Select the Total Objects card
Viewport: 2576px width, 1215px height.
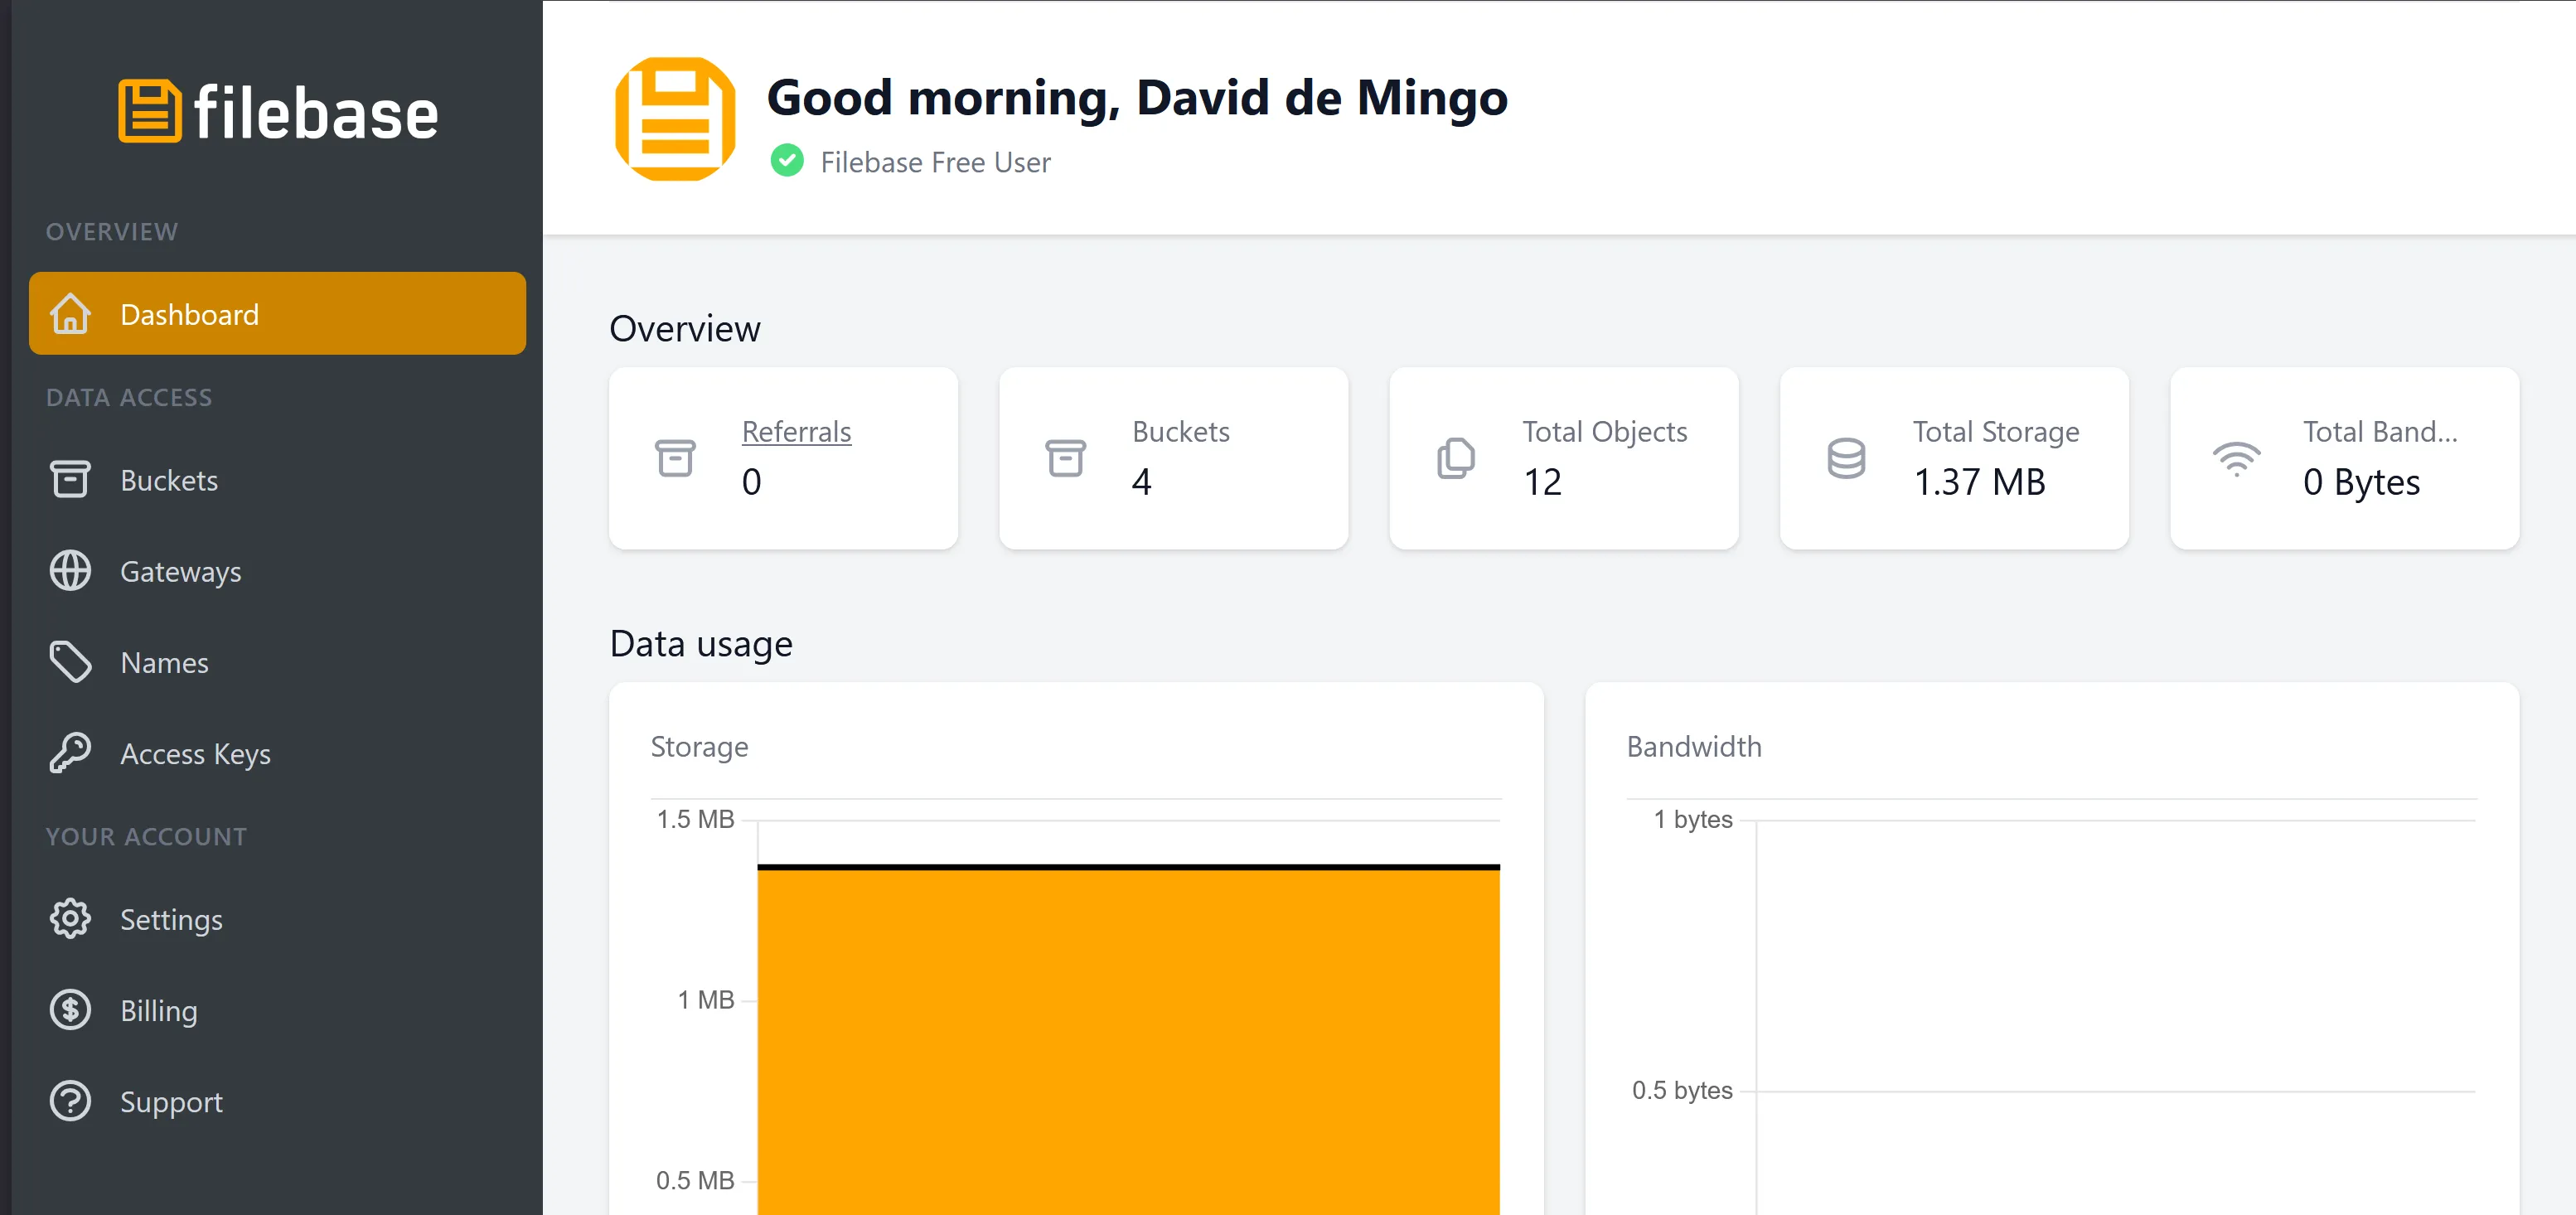(x=1563, y=458)
